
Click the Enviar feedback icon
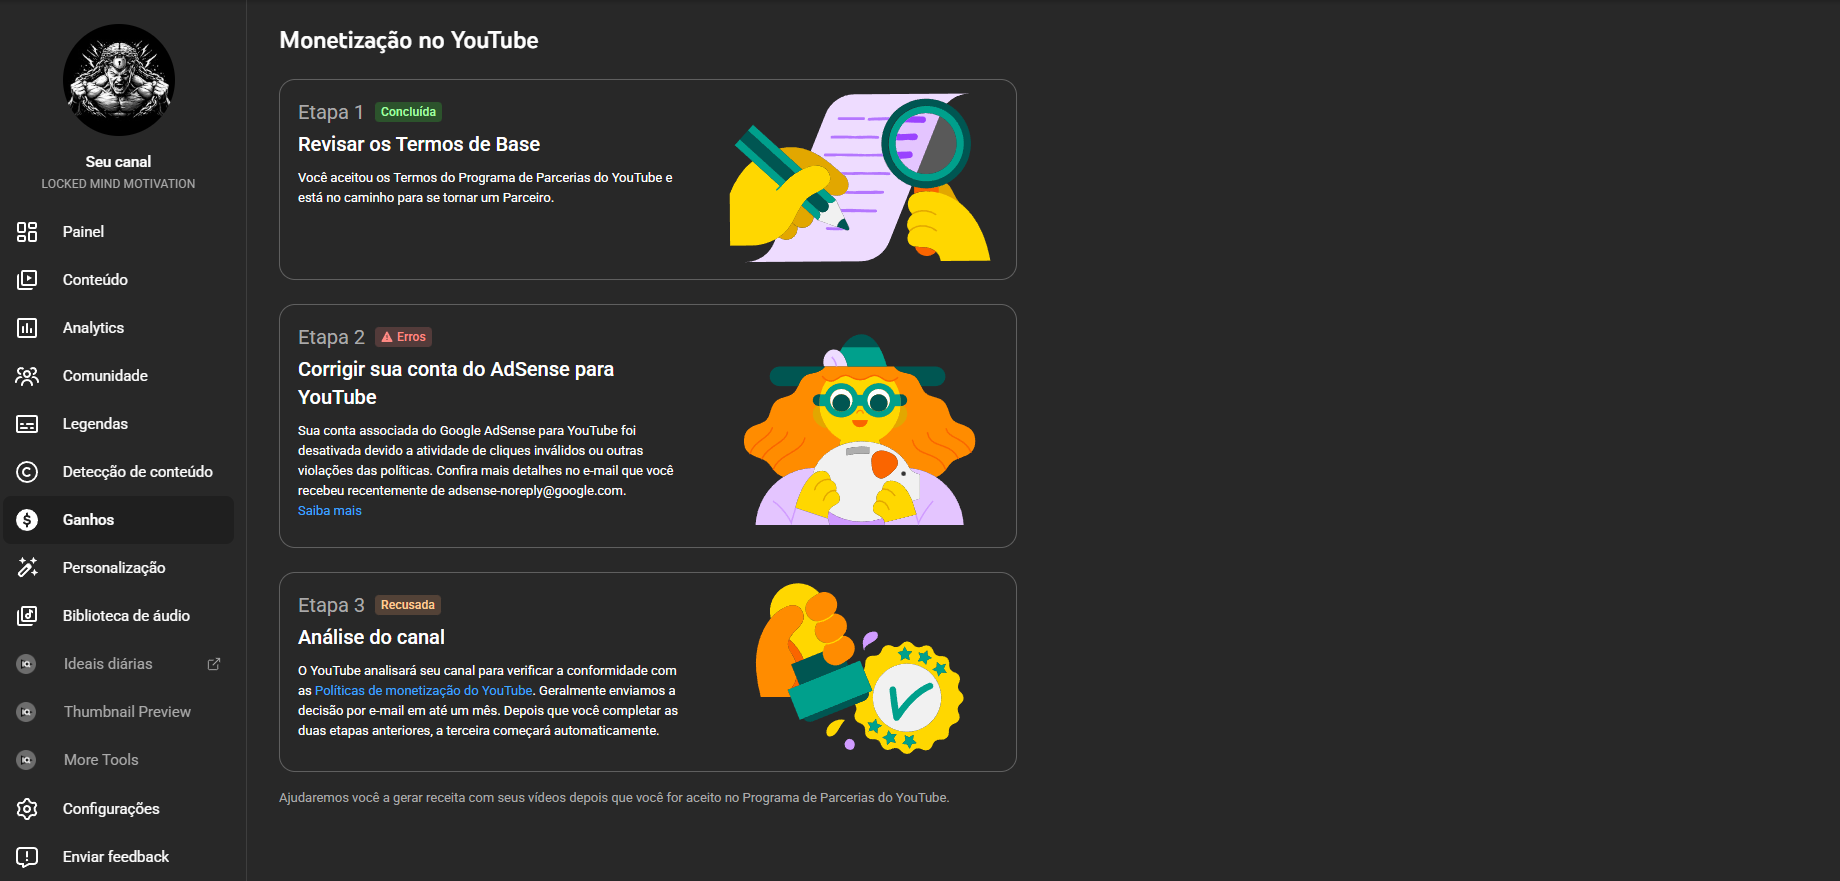pyautogui.click(x=27, y=857)
